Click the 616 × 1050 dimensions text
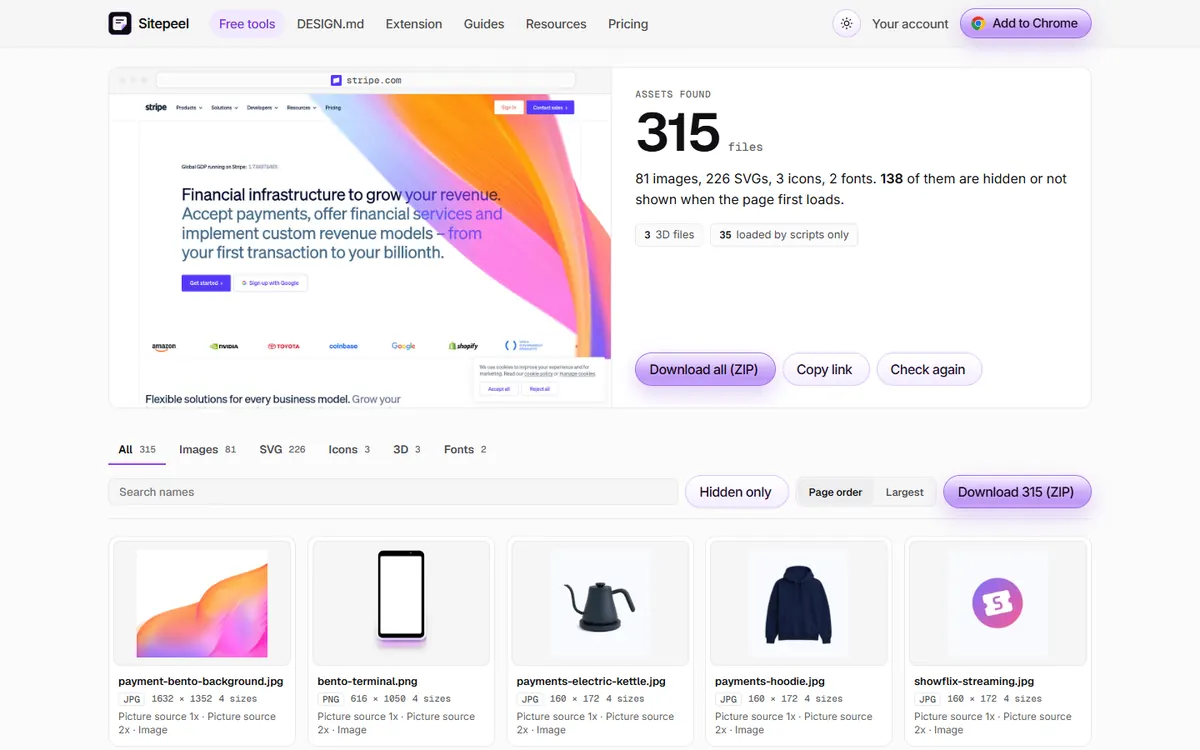The image size is (1200, 750). click(x=378, y=699)
